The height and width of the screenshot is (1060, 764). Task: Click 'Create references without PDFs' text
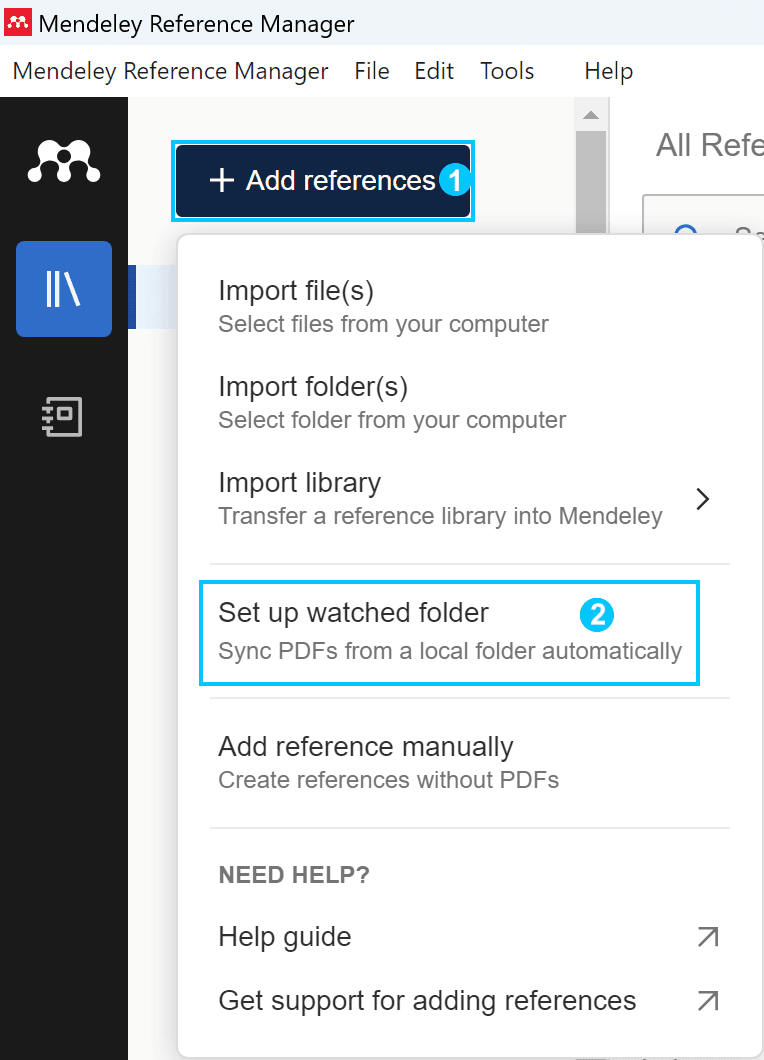click(x=389, y=780)
